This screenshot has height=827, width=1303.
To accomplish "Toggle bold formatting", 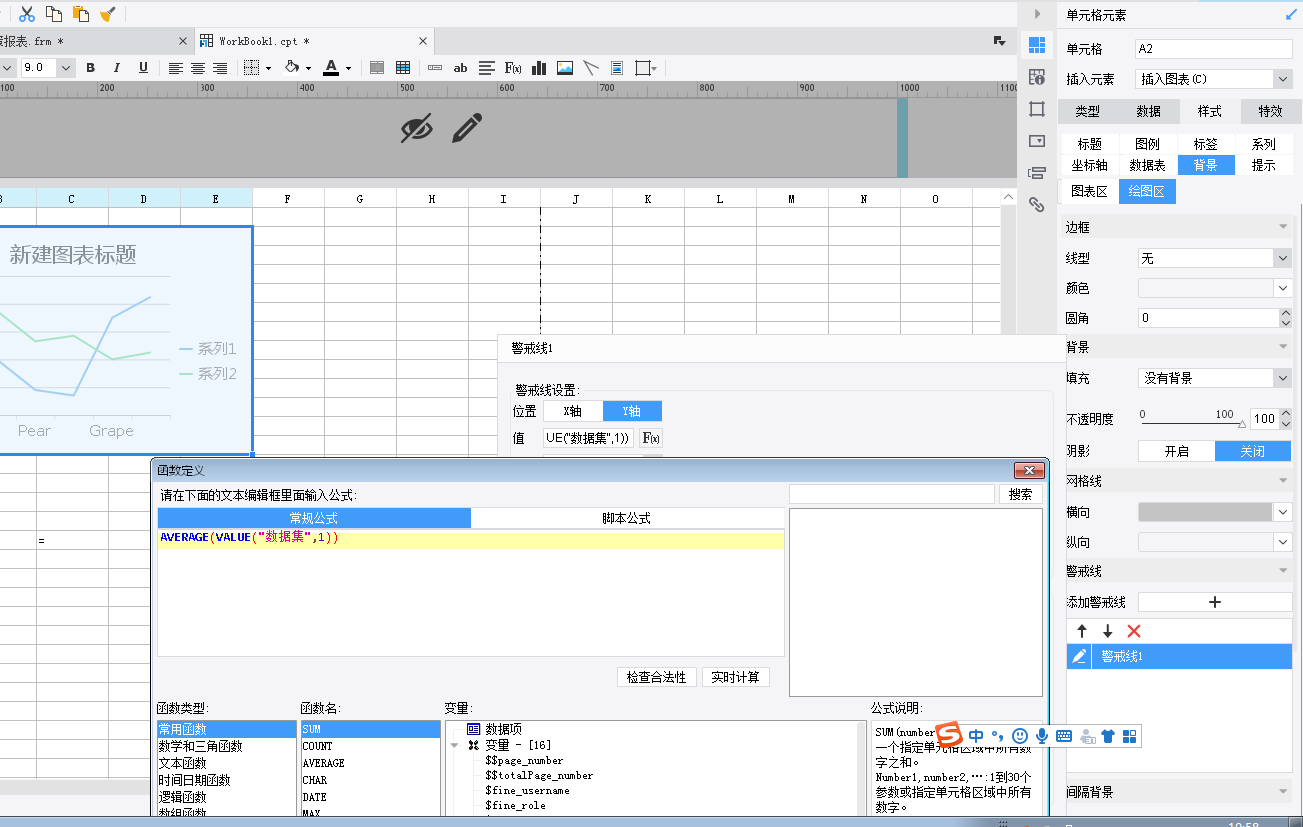I will [x=90, y=68].
